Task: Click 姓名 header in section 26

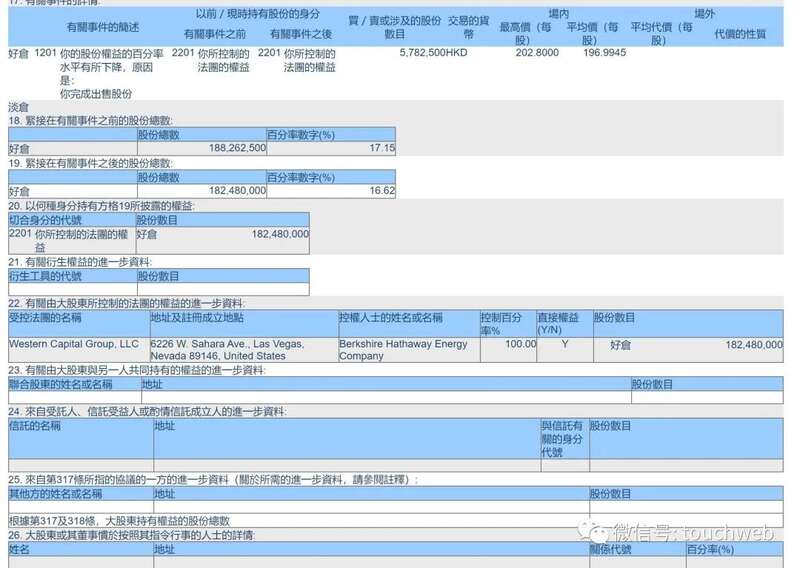Action: pos(19,550)
